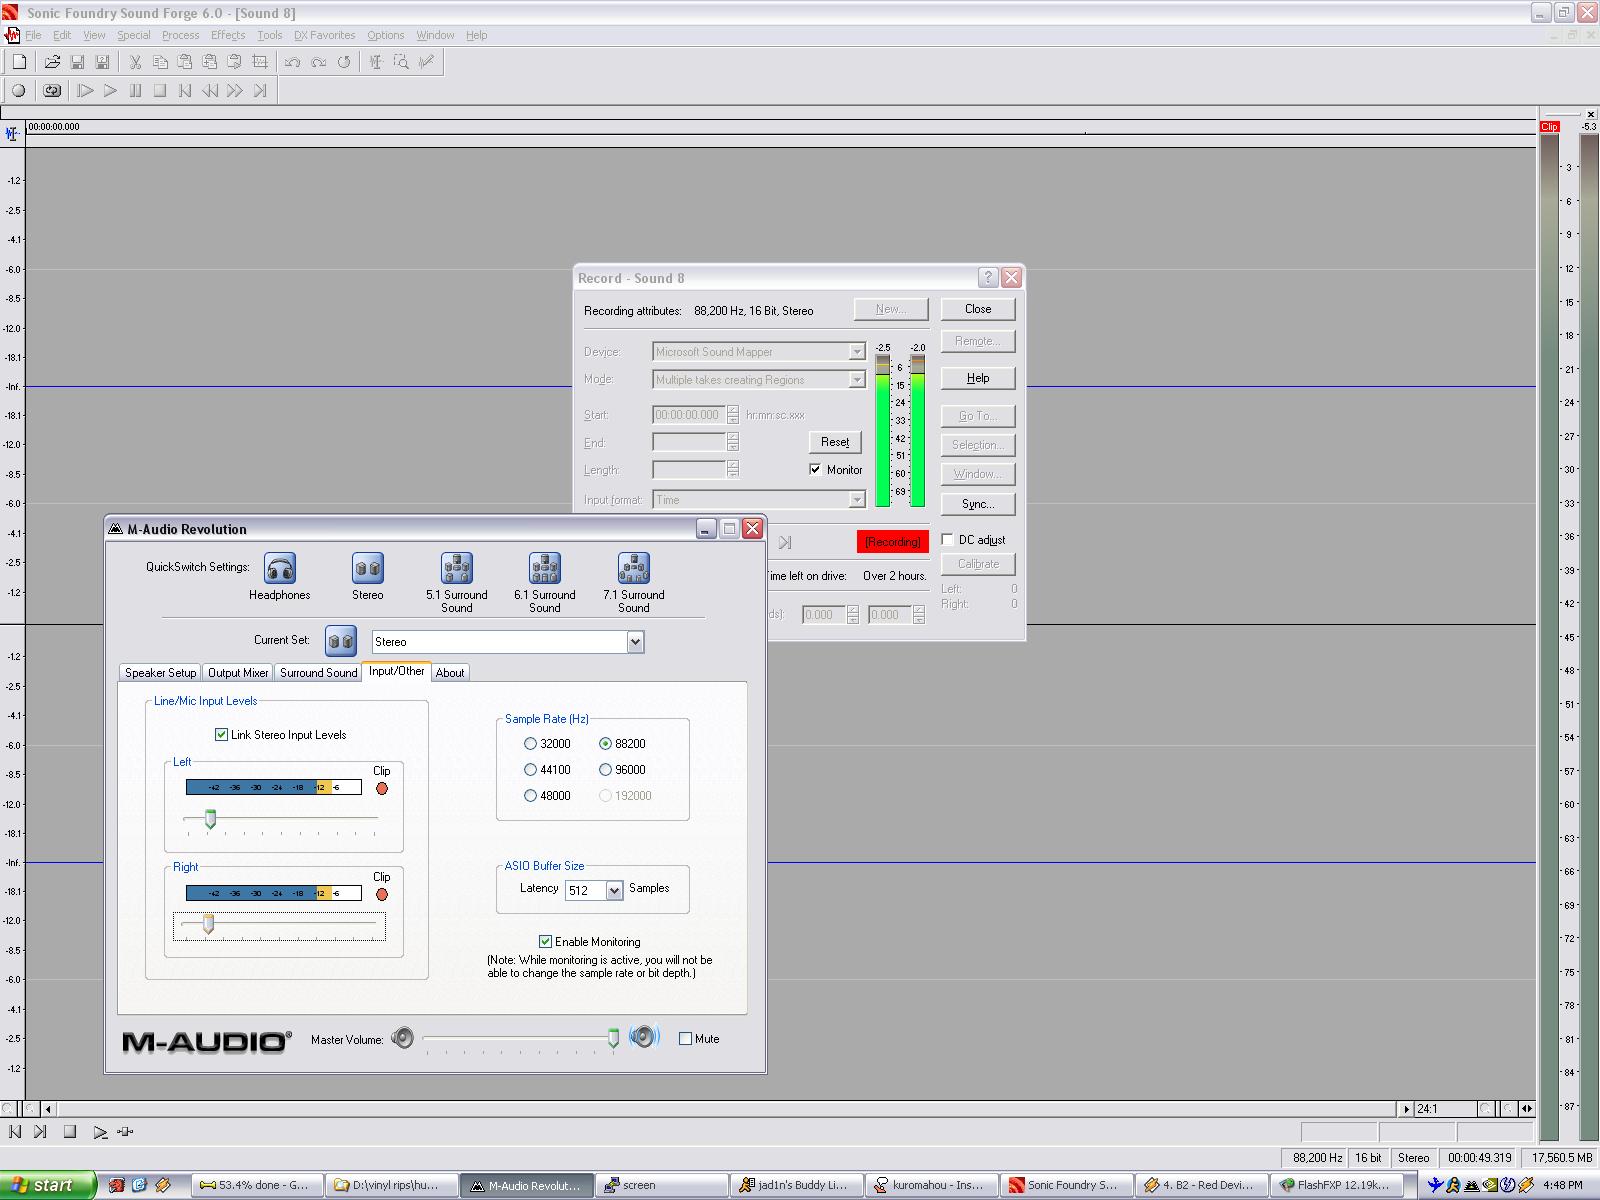Select the Headphones QuickSwitch icon

(280, 569)
